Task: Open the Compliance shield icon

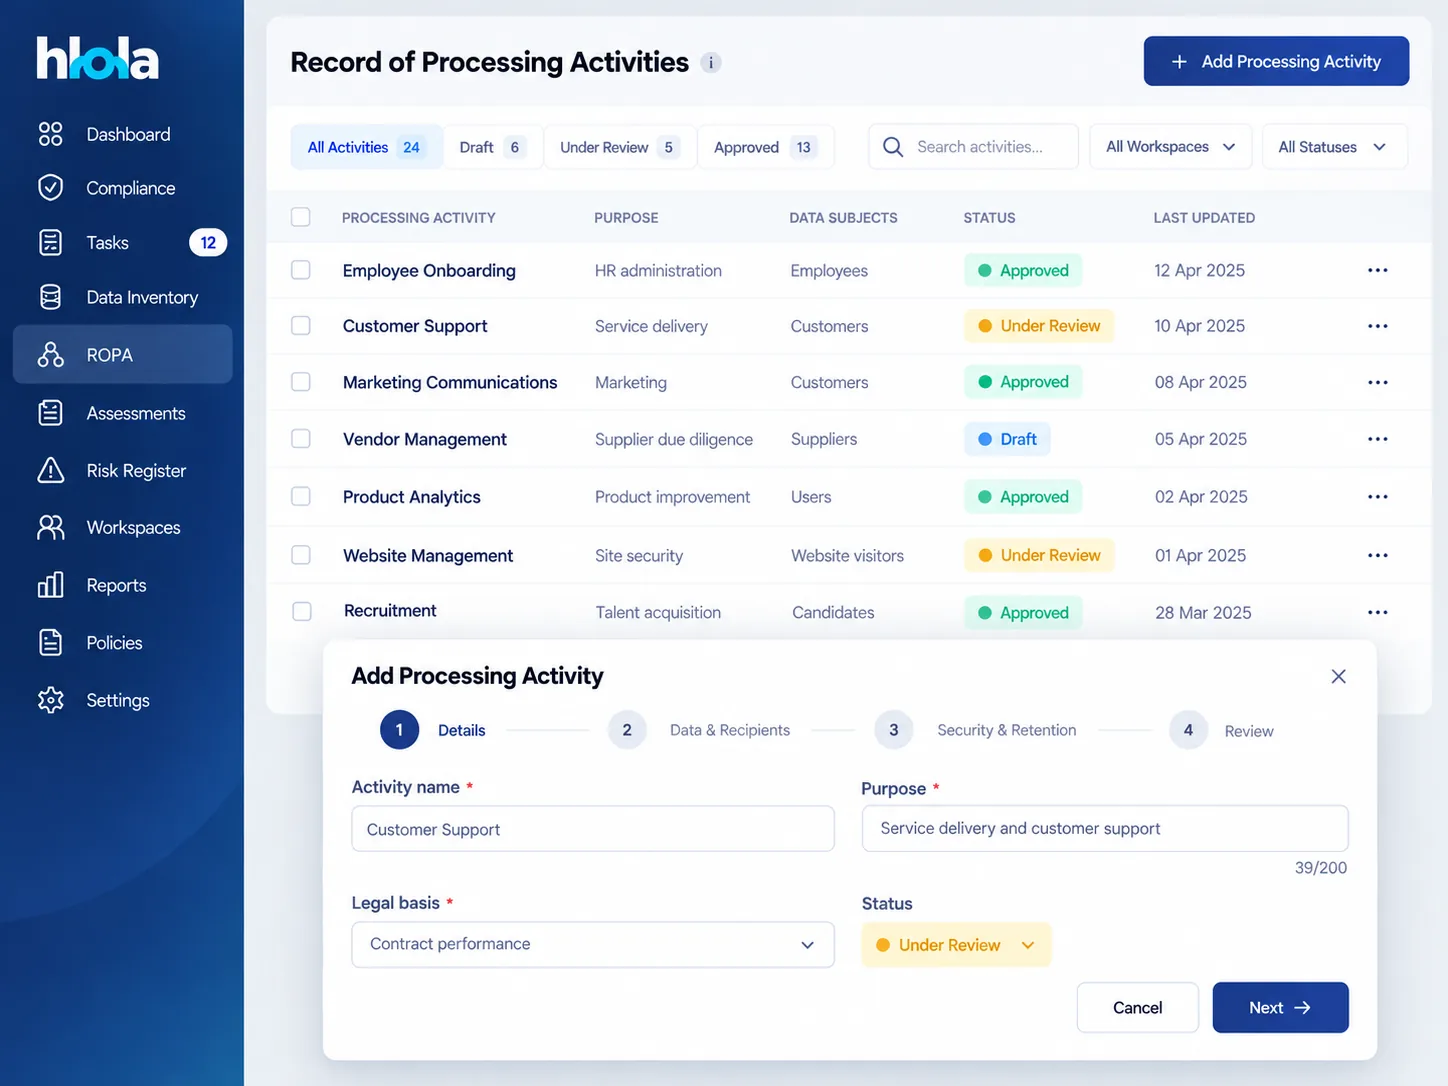Action: click(x=51, y=188)
